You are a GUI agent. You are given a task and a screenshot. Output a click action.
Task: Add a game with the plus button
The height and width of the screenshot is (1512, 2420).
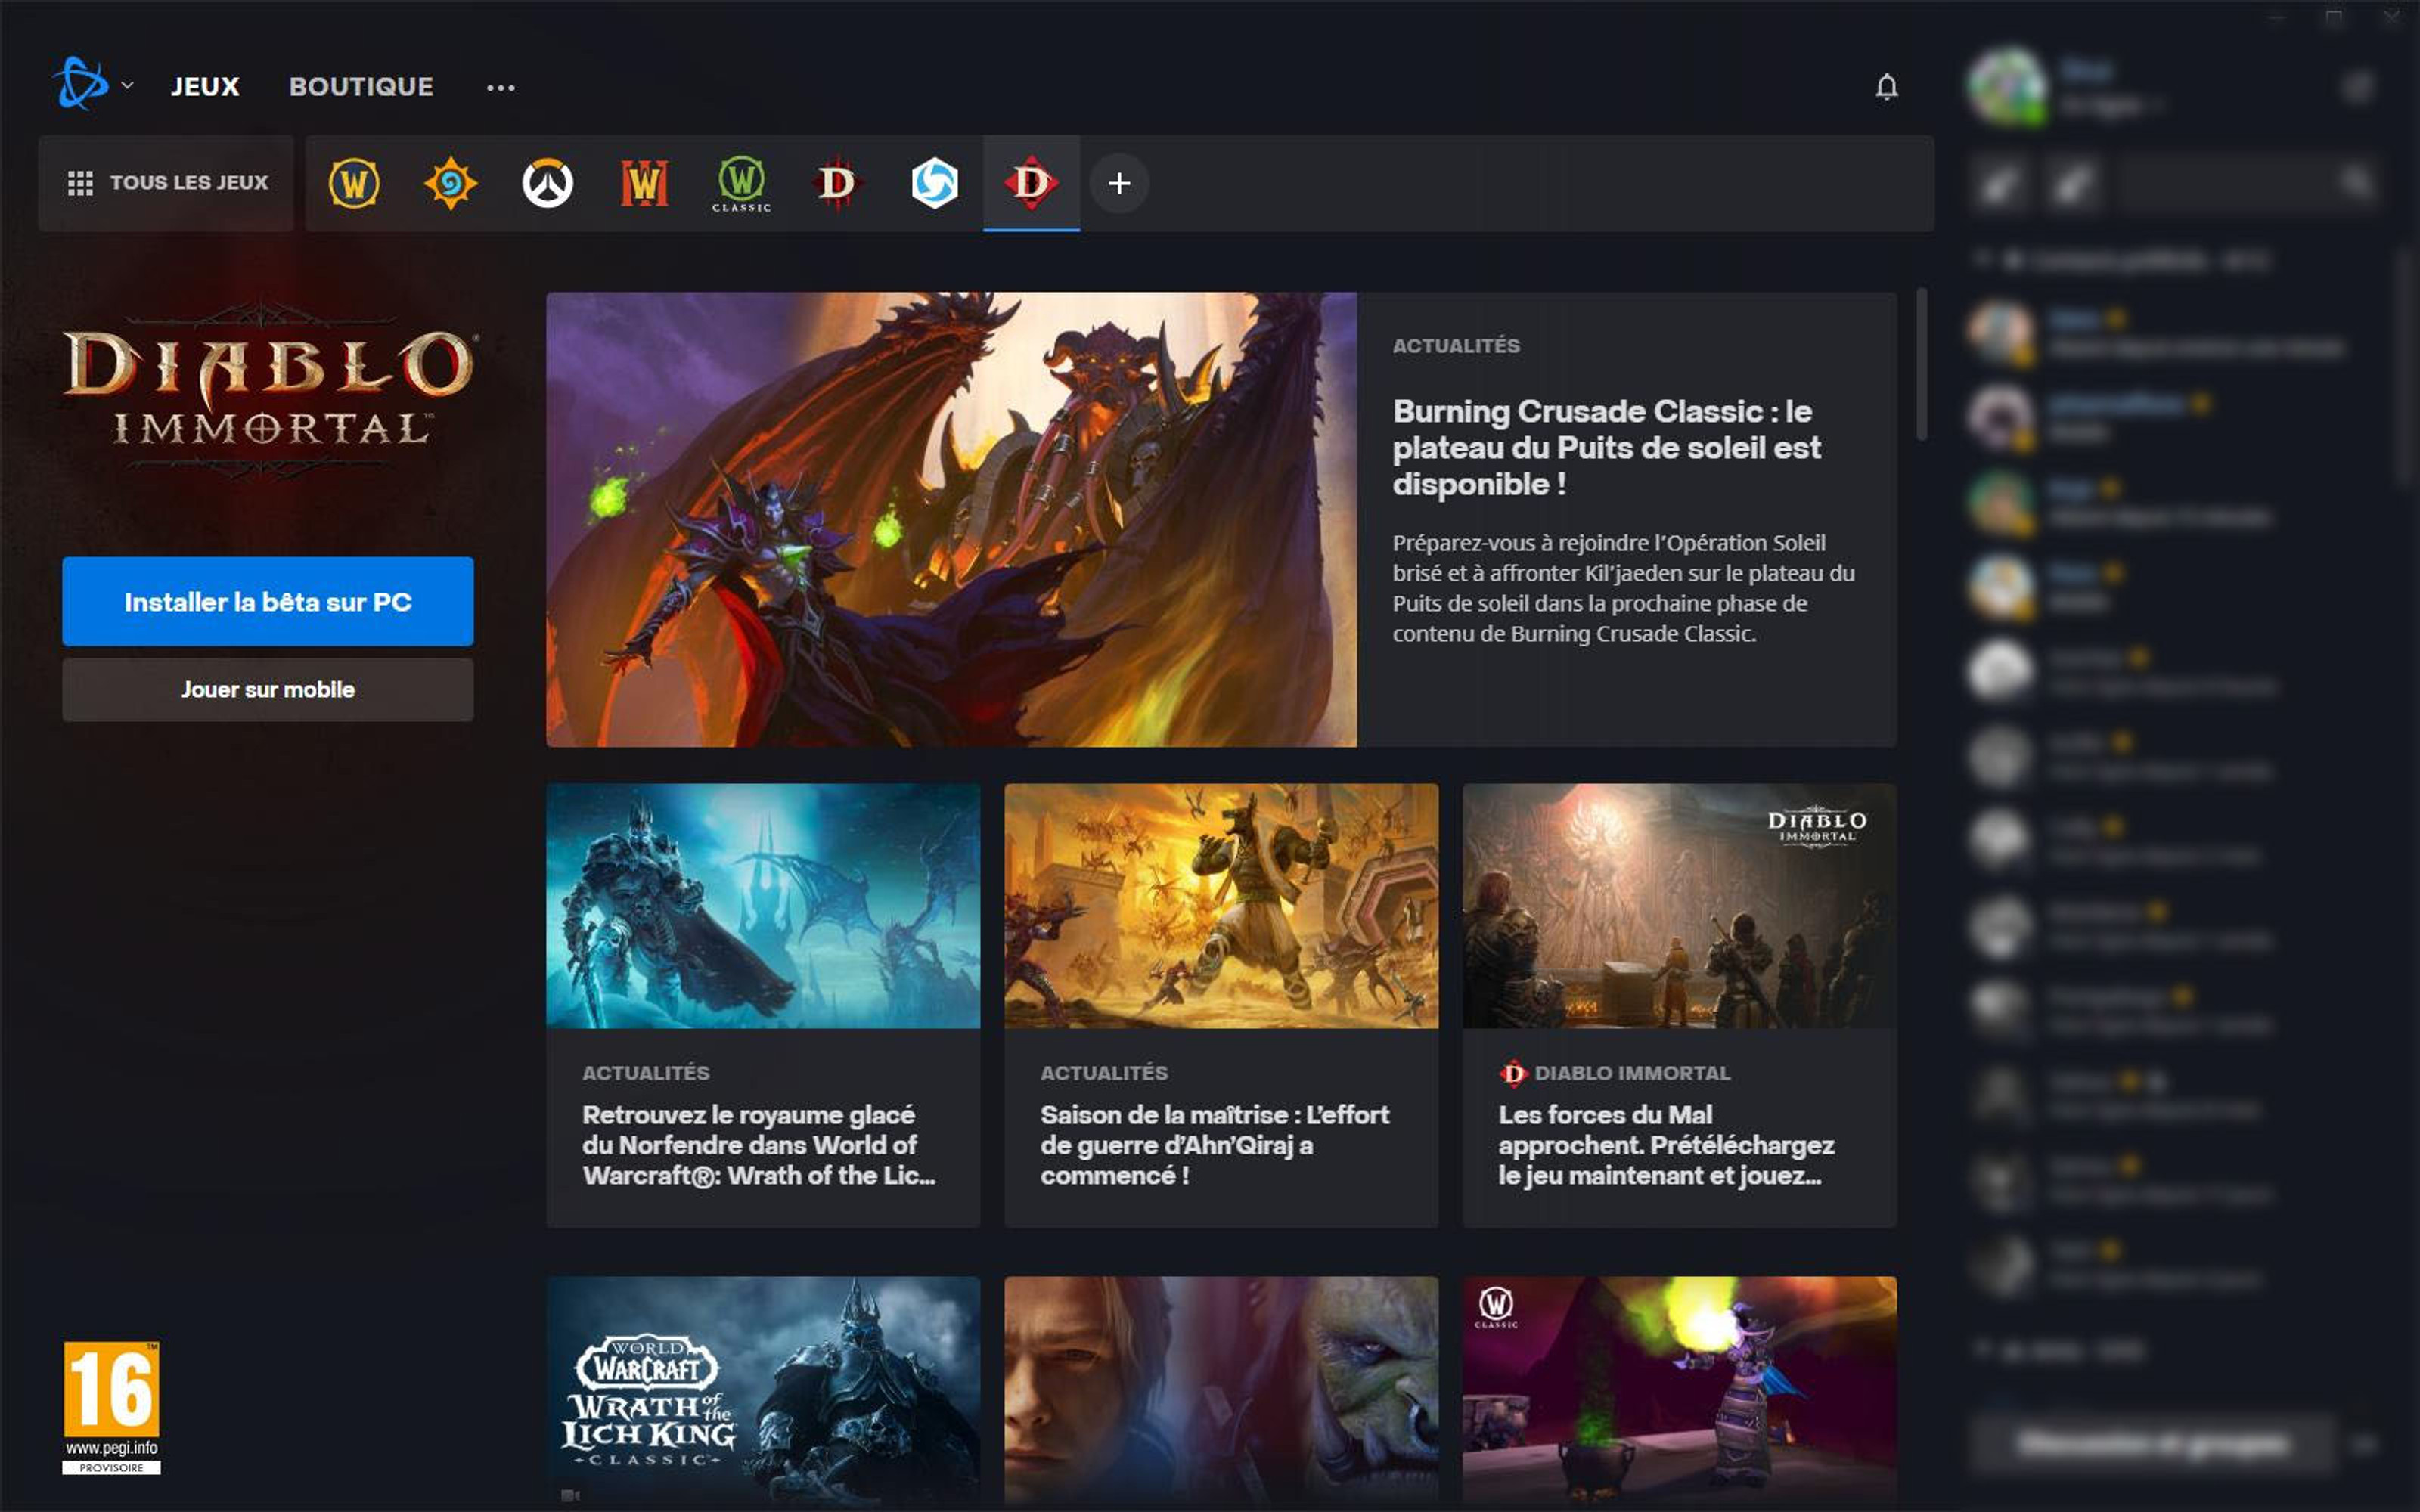(x=1119, y=184)
